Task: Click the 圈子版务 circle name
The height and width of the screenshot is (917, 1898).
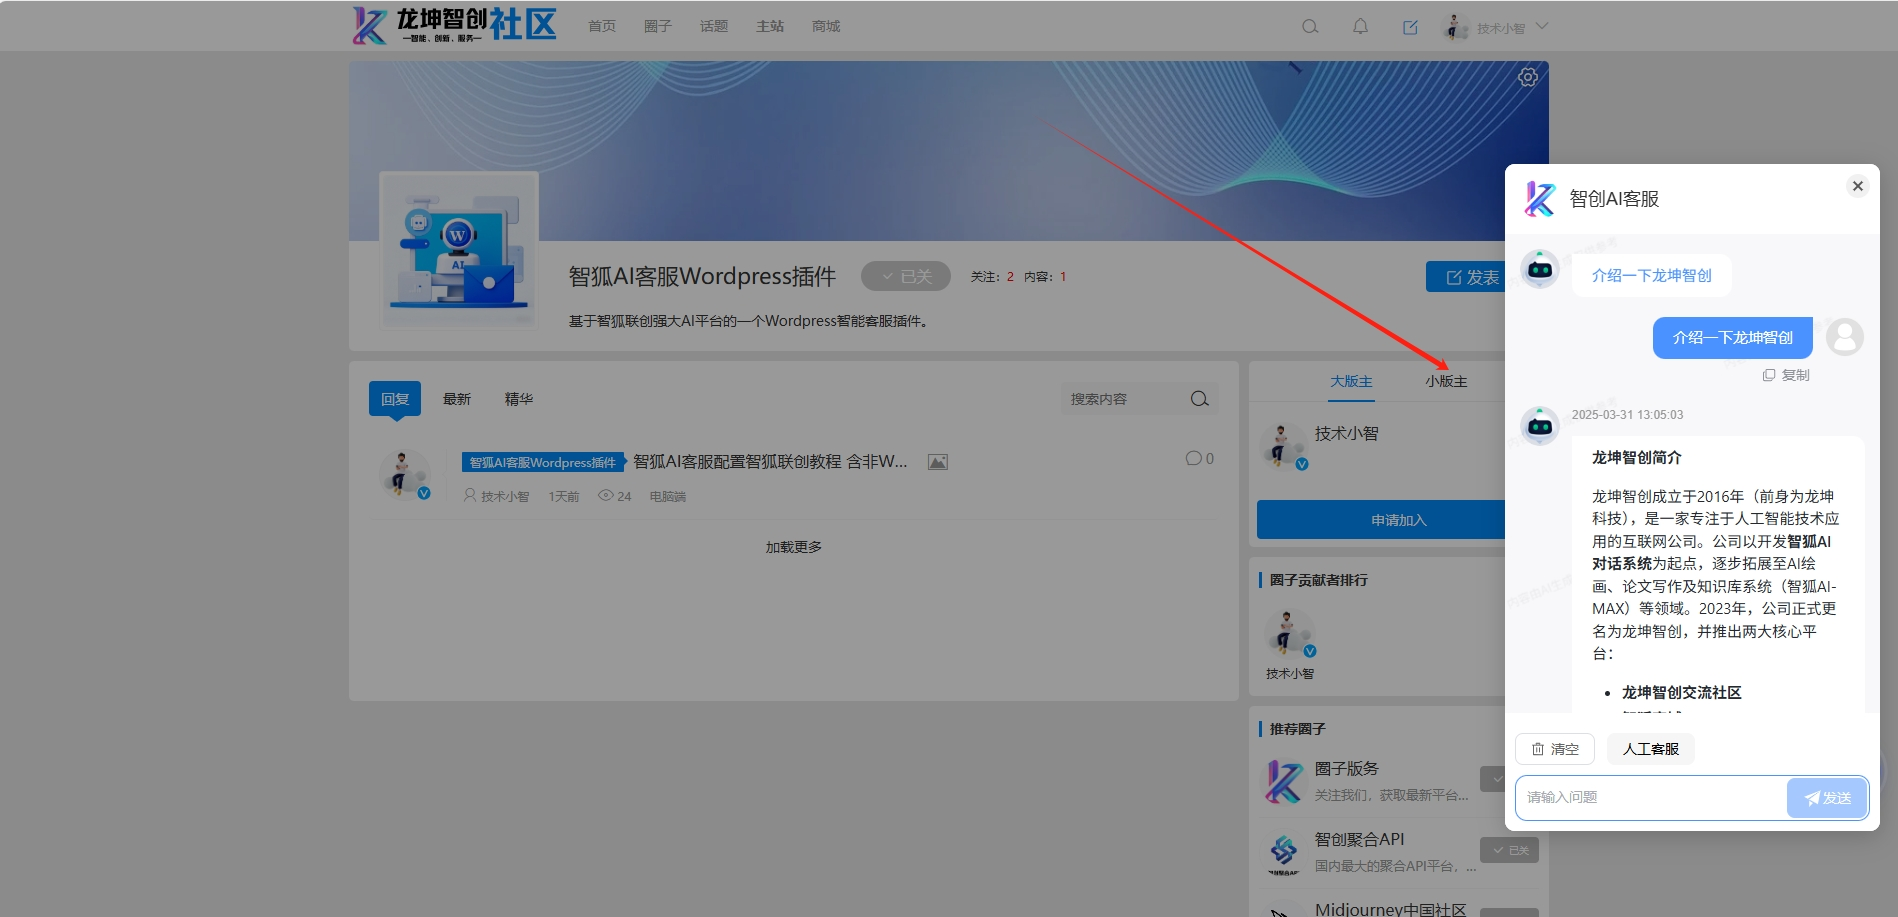Action: click(x=1347, y=768)
